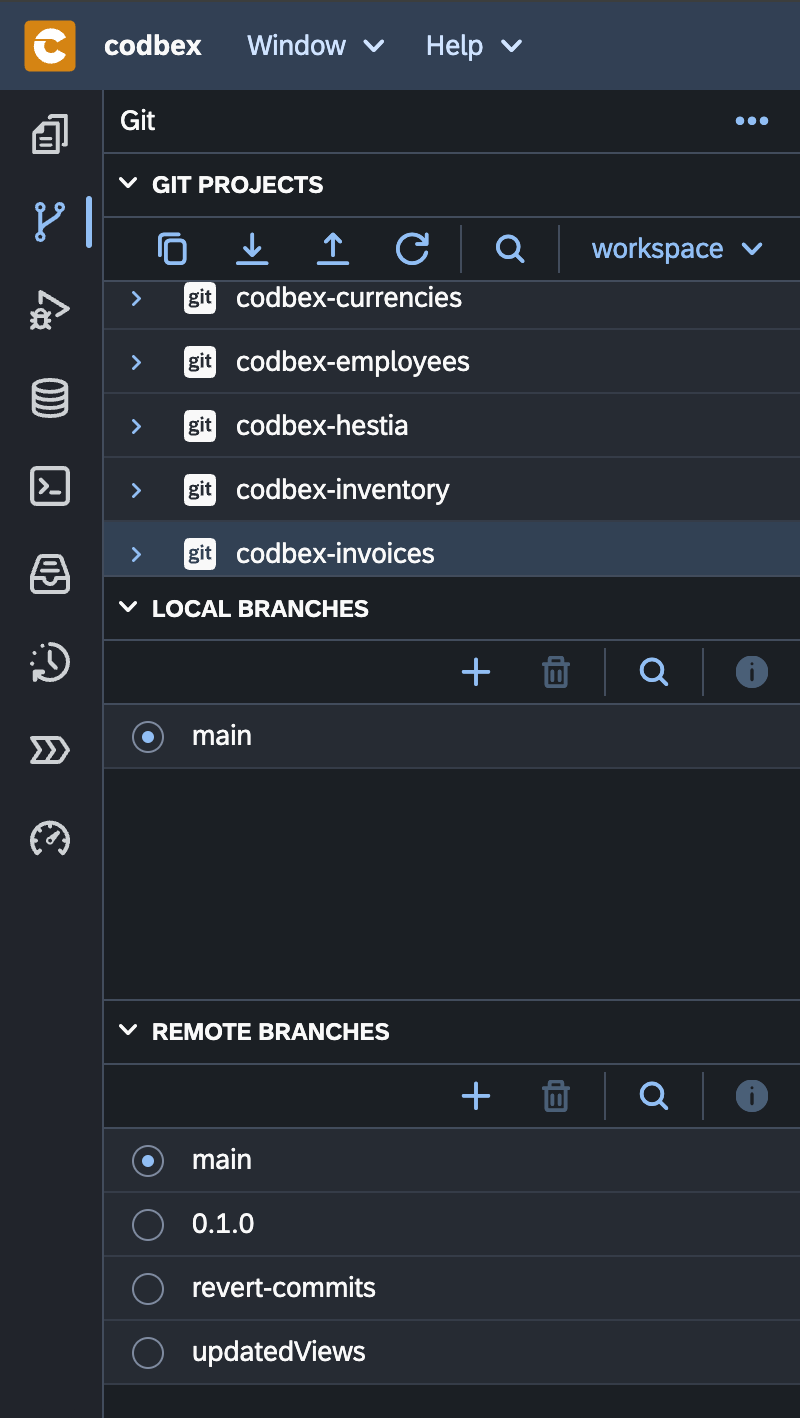
Task: Click the clone repository icon in Git Projects
Action: pos(173,248)
